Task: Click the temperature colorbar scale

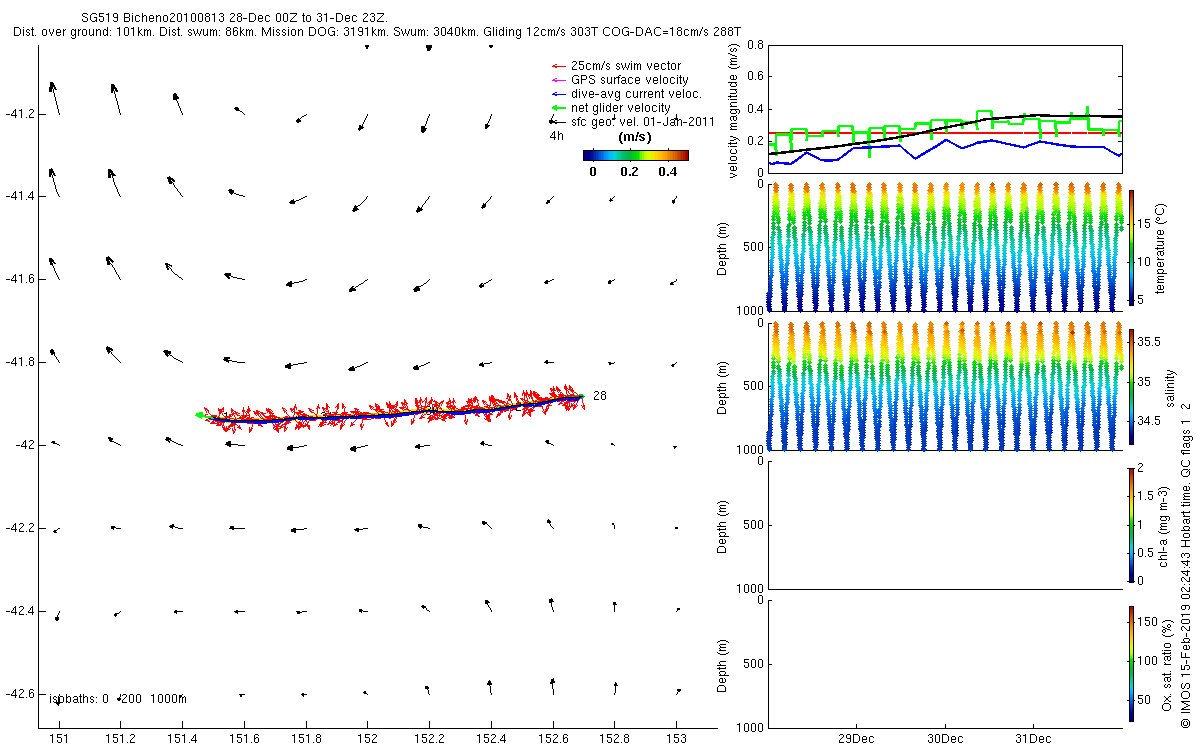Action: pyautogui.click(x=1131, y=247)
